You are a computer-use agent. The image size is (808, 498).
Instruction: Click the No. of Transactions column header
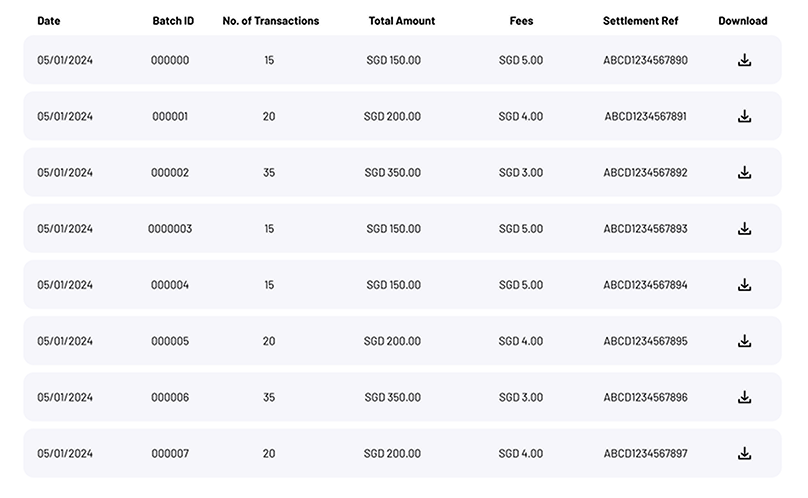(x=271, y=21)
